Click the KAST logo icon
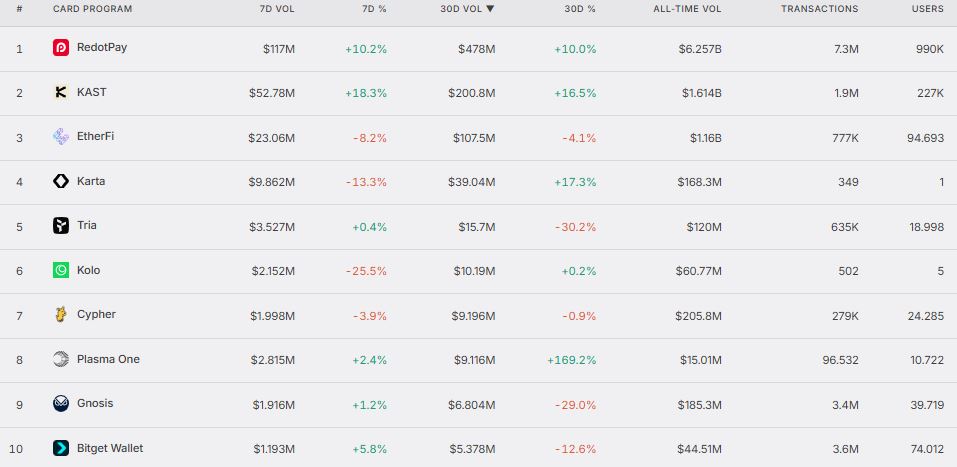957x467 pixels. pyautogui.click(x=61, y=93)
